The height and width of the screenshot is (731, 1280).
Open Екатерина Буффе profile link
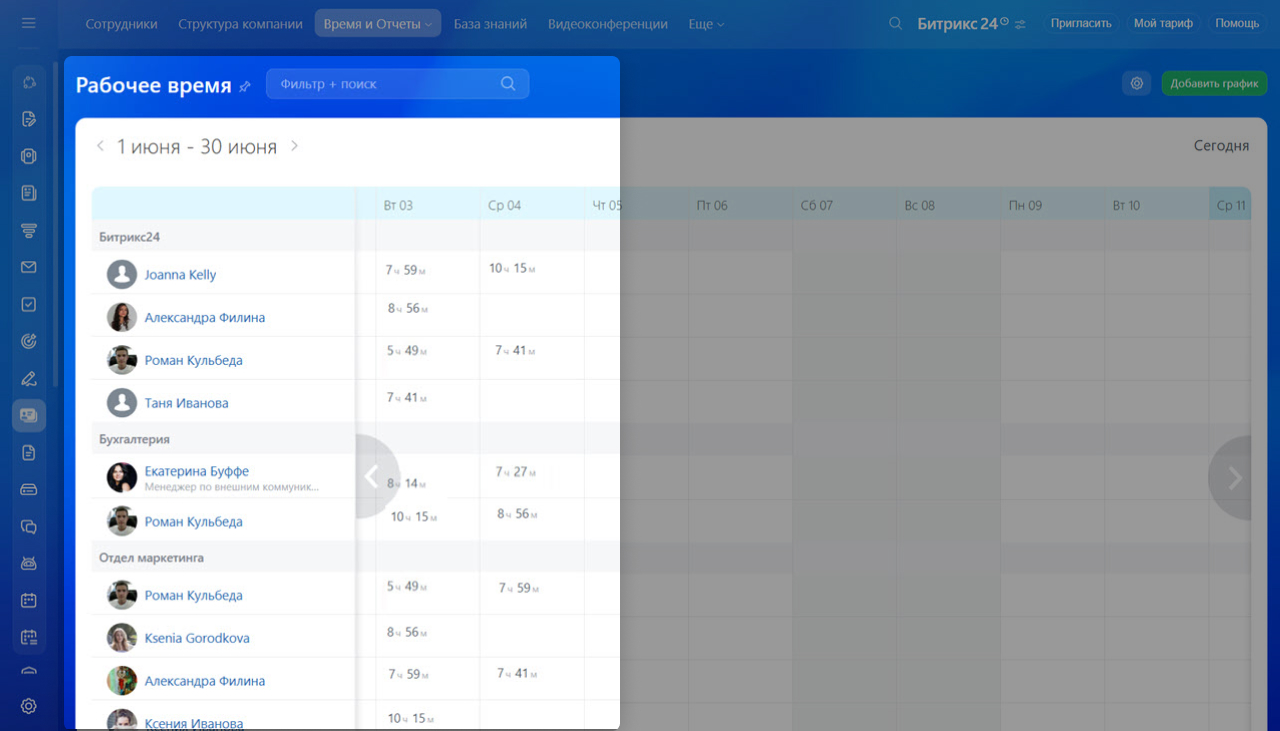point(197,471)
